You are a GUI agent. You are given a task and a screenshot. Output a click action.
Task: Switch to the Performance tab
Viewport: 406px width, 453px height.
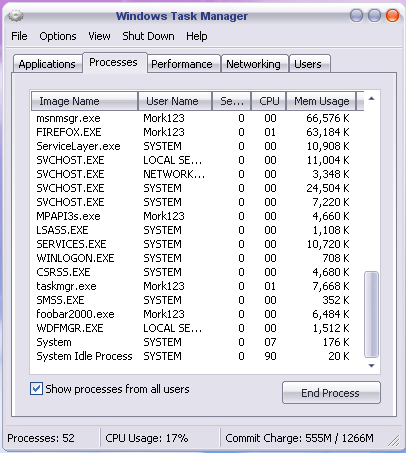pyautogui.click(x=182, y=64)
